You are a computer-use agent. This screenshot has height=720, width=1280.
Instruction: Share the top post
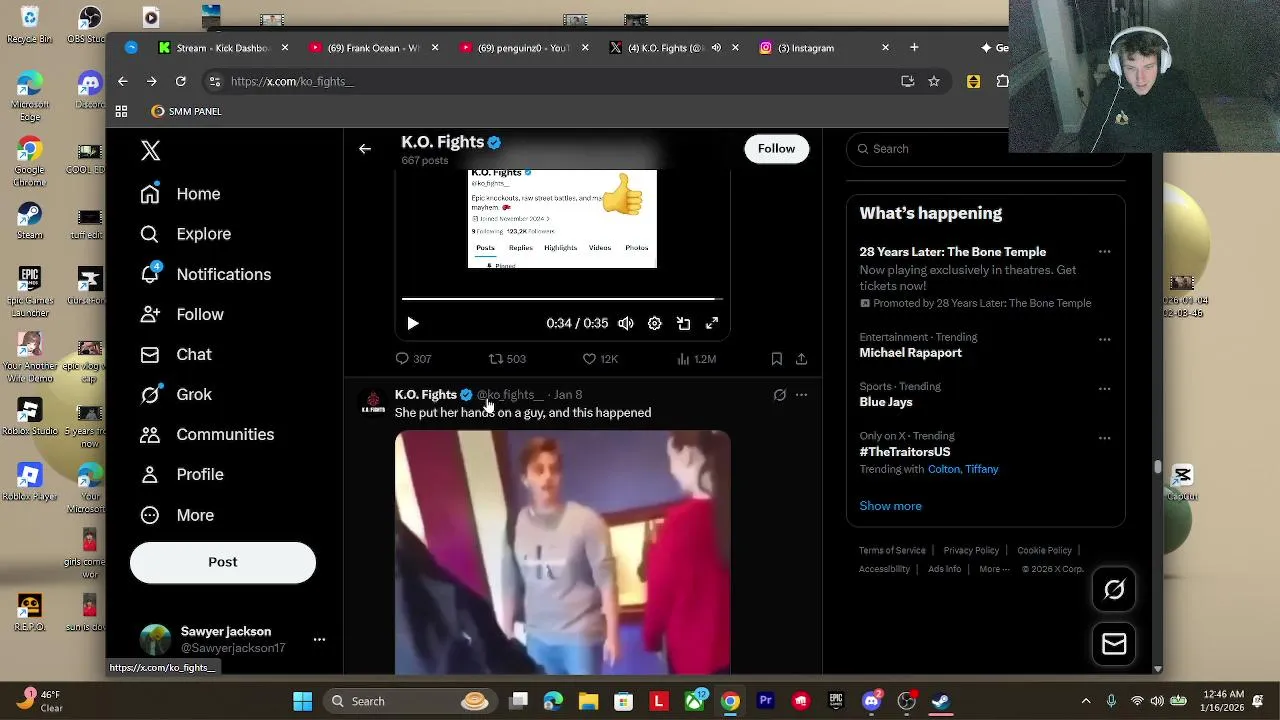point(801,359)
